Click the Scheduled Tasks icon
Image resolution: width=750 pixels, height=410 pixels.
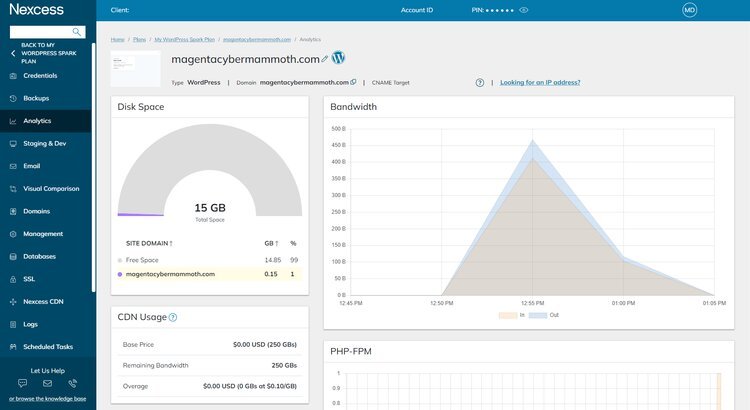click(13, 347)
